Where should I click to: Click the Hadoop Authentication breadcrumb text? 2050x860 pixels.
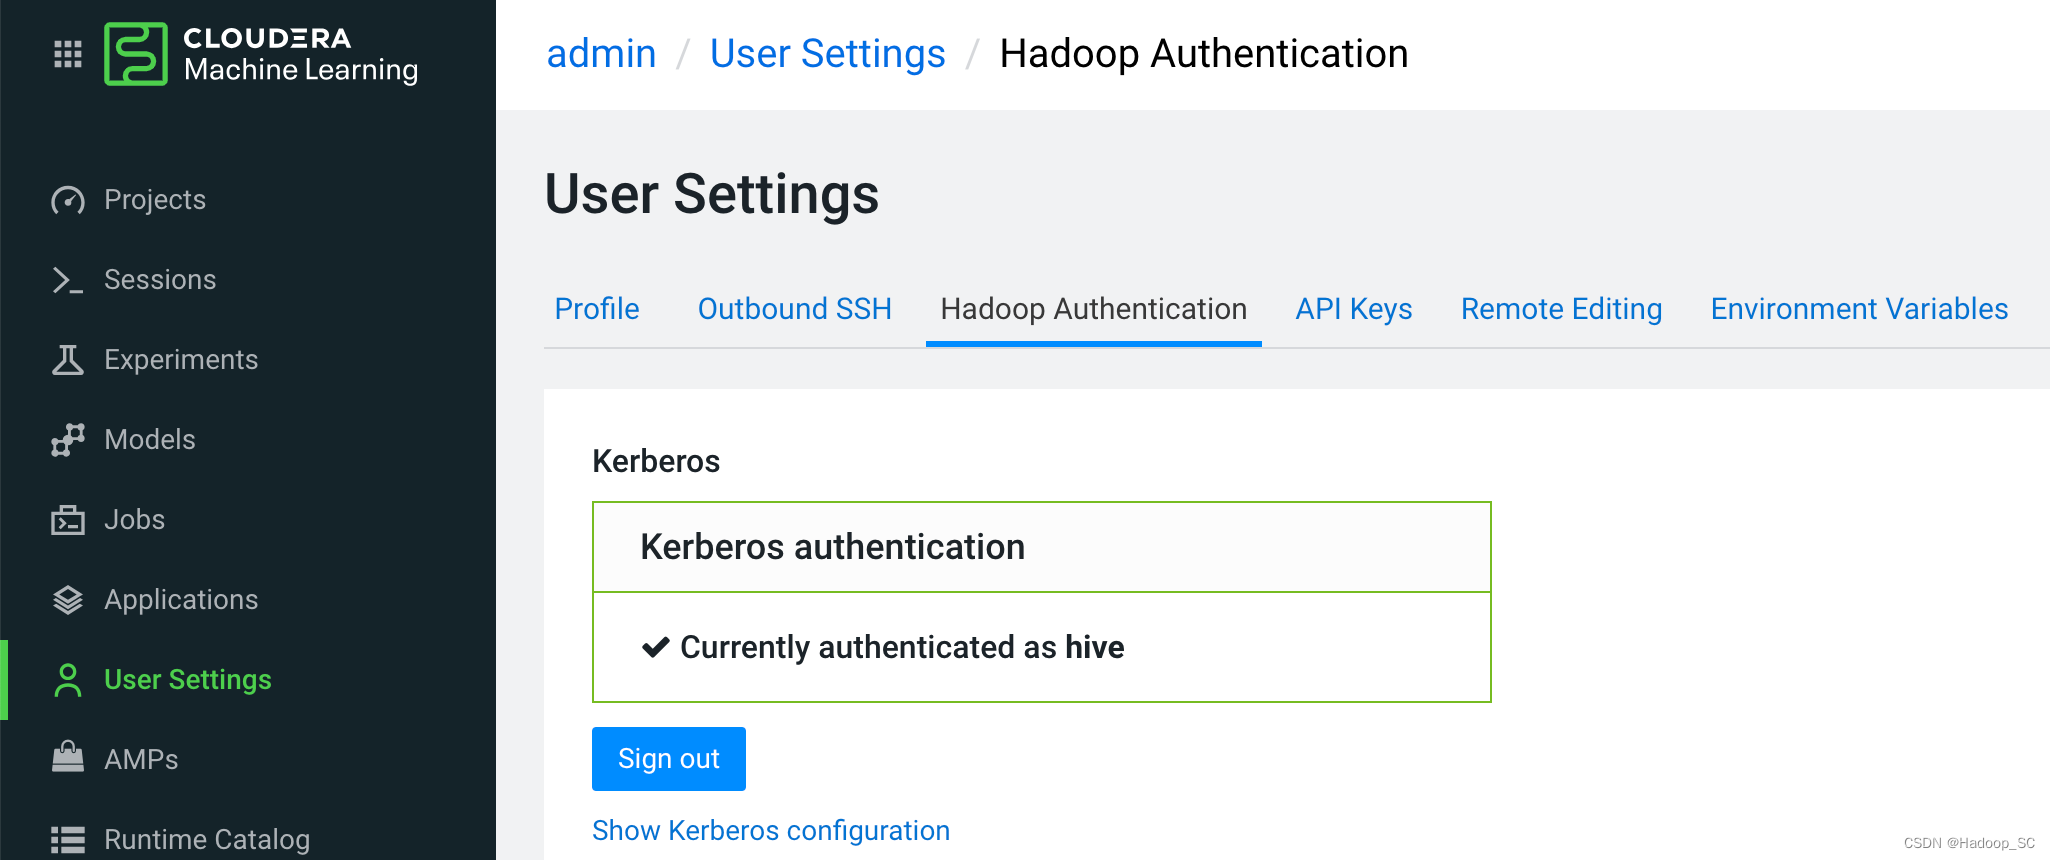[x=1204, y=54]
